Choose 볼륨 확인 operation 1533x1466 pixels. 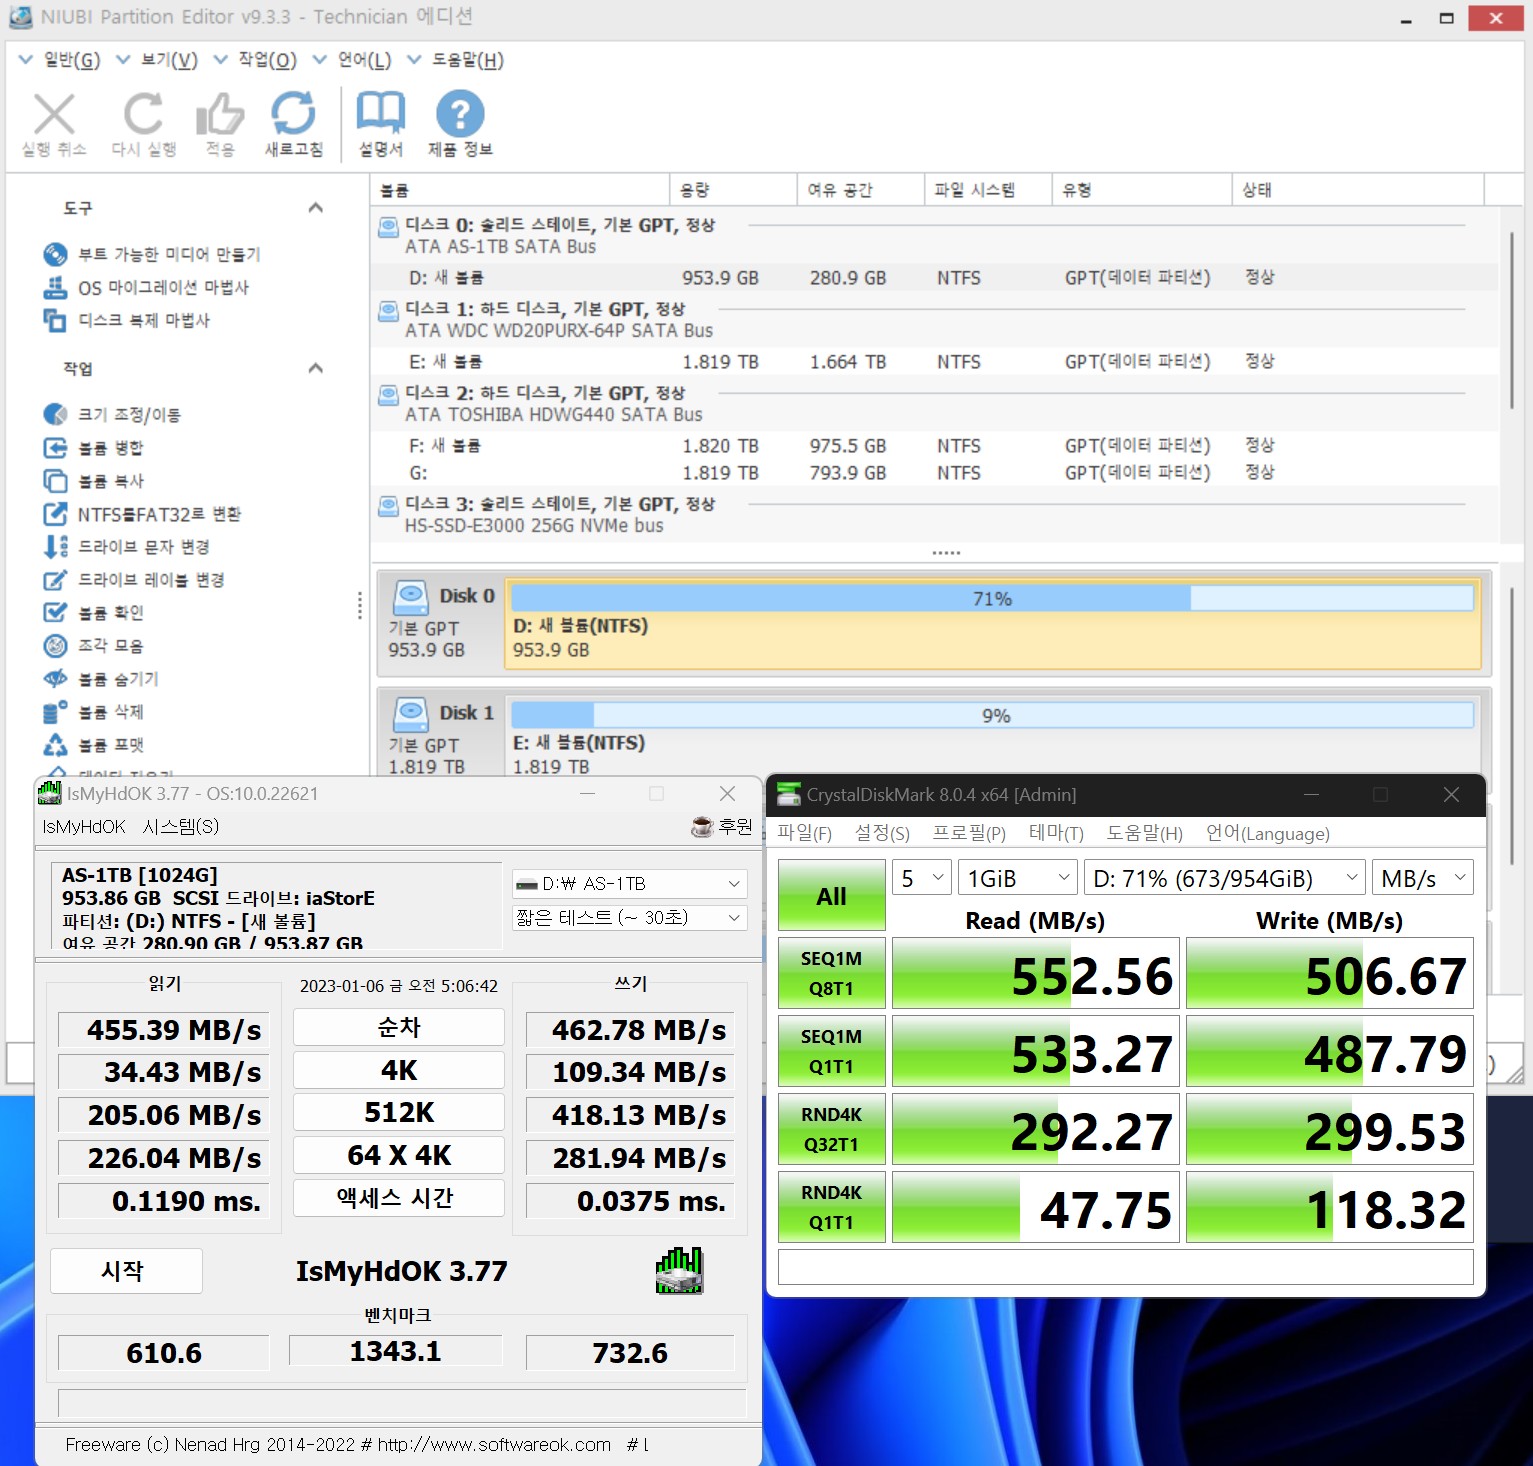pos(94,612)
